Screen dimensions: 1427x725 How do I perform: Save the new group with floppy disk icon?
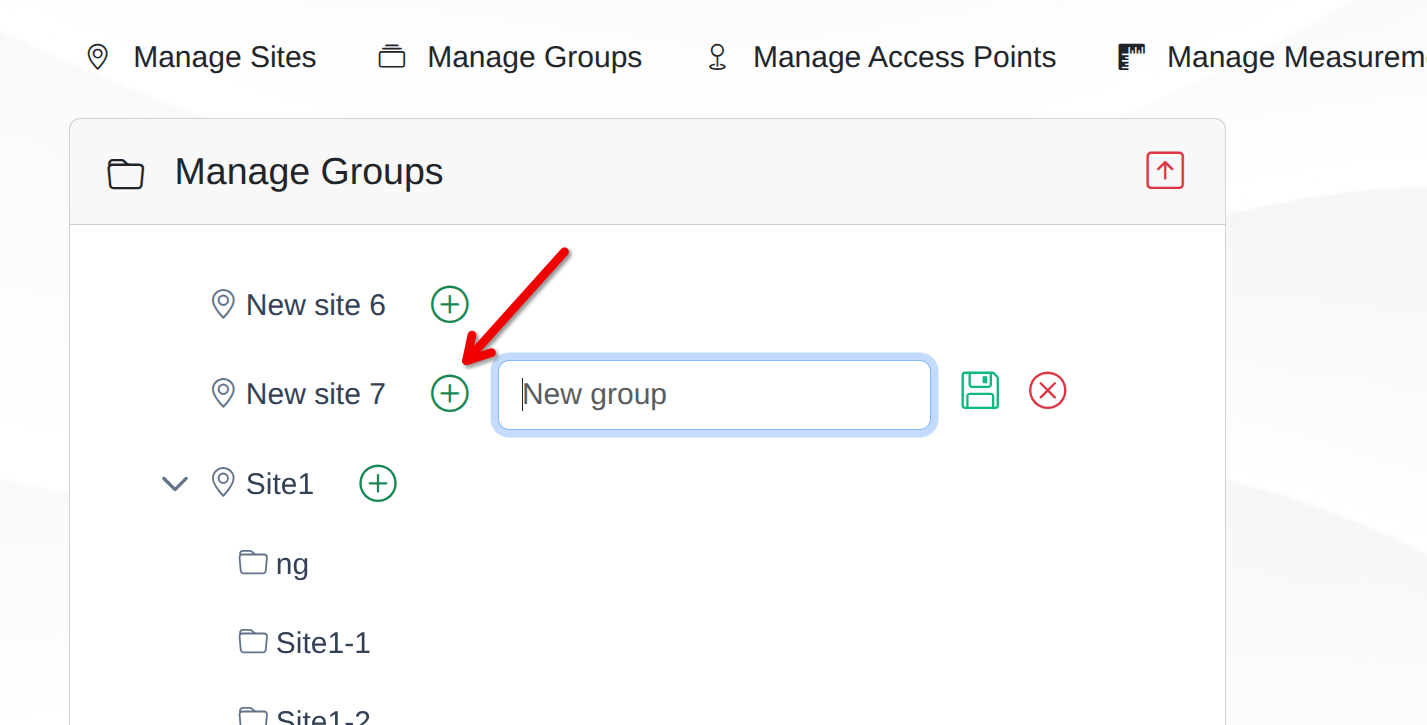pos(980,390)
